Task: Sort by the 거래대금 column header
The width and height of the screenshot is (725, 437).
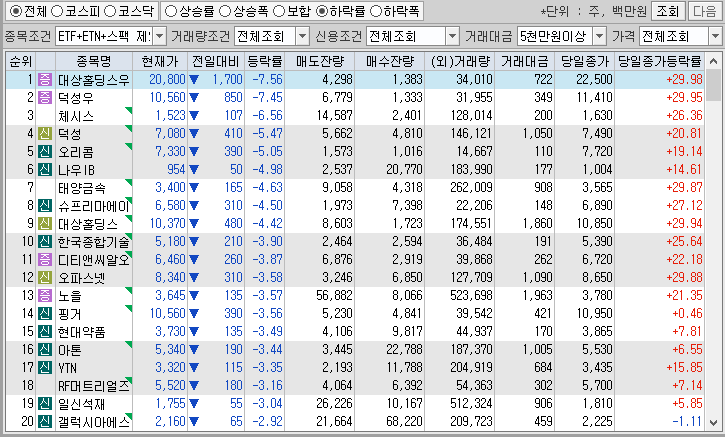Action: (524, 61)
